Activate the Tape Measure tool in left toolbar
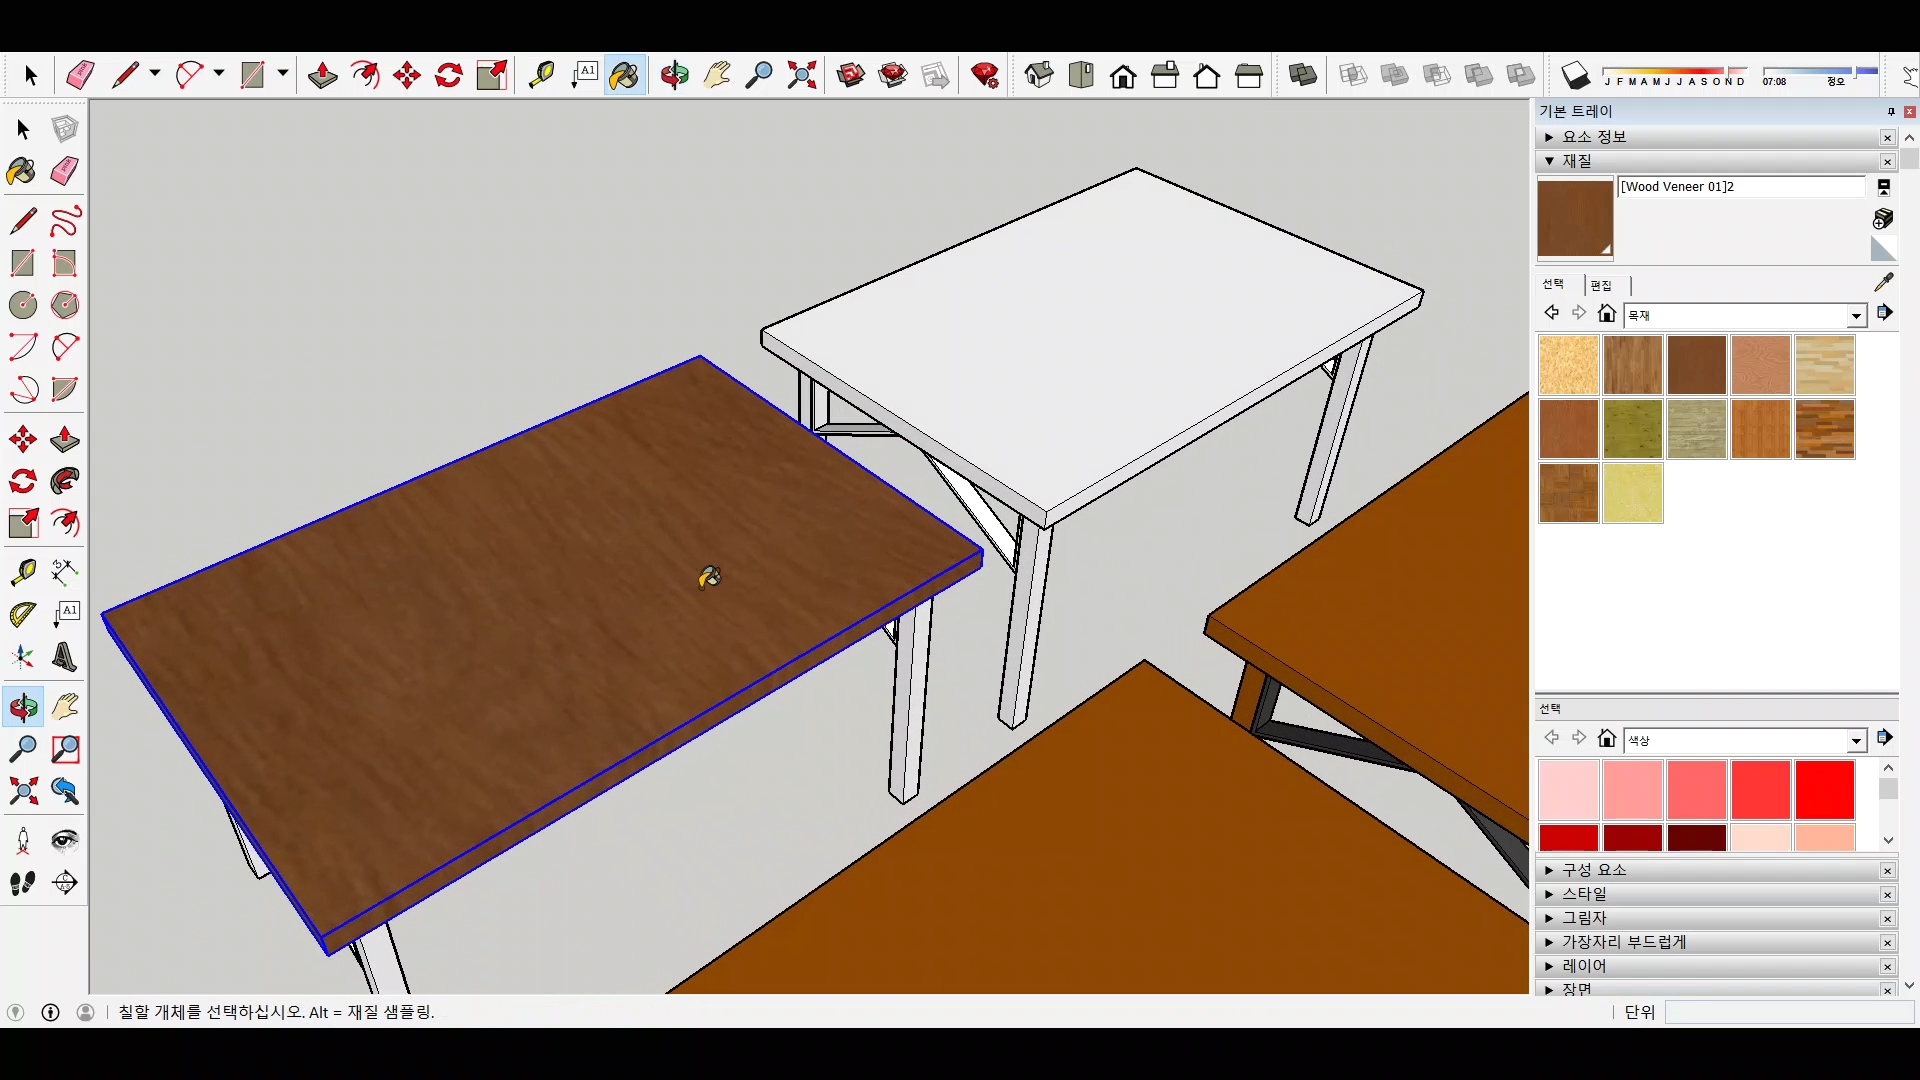 pyautogui.click(x=23, y=572)
